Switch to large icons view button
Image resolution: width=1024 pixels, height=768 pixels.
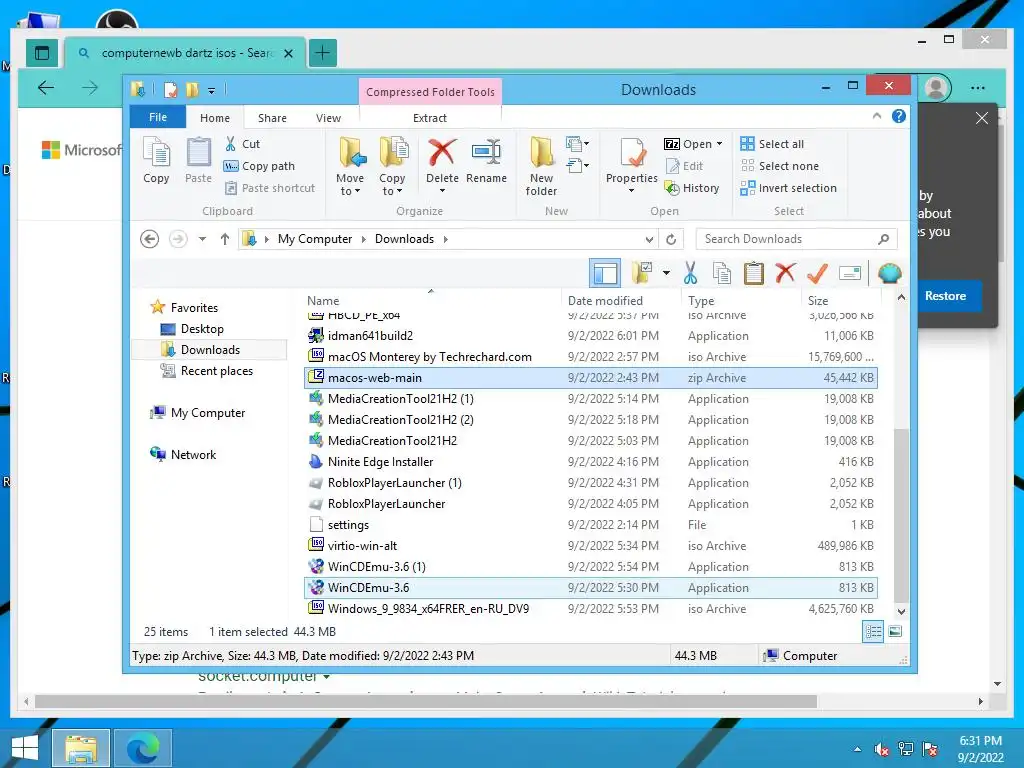point(895,632)
